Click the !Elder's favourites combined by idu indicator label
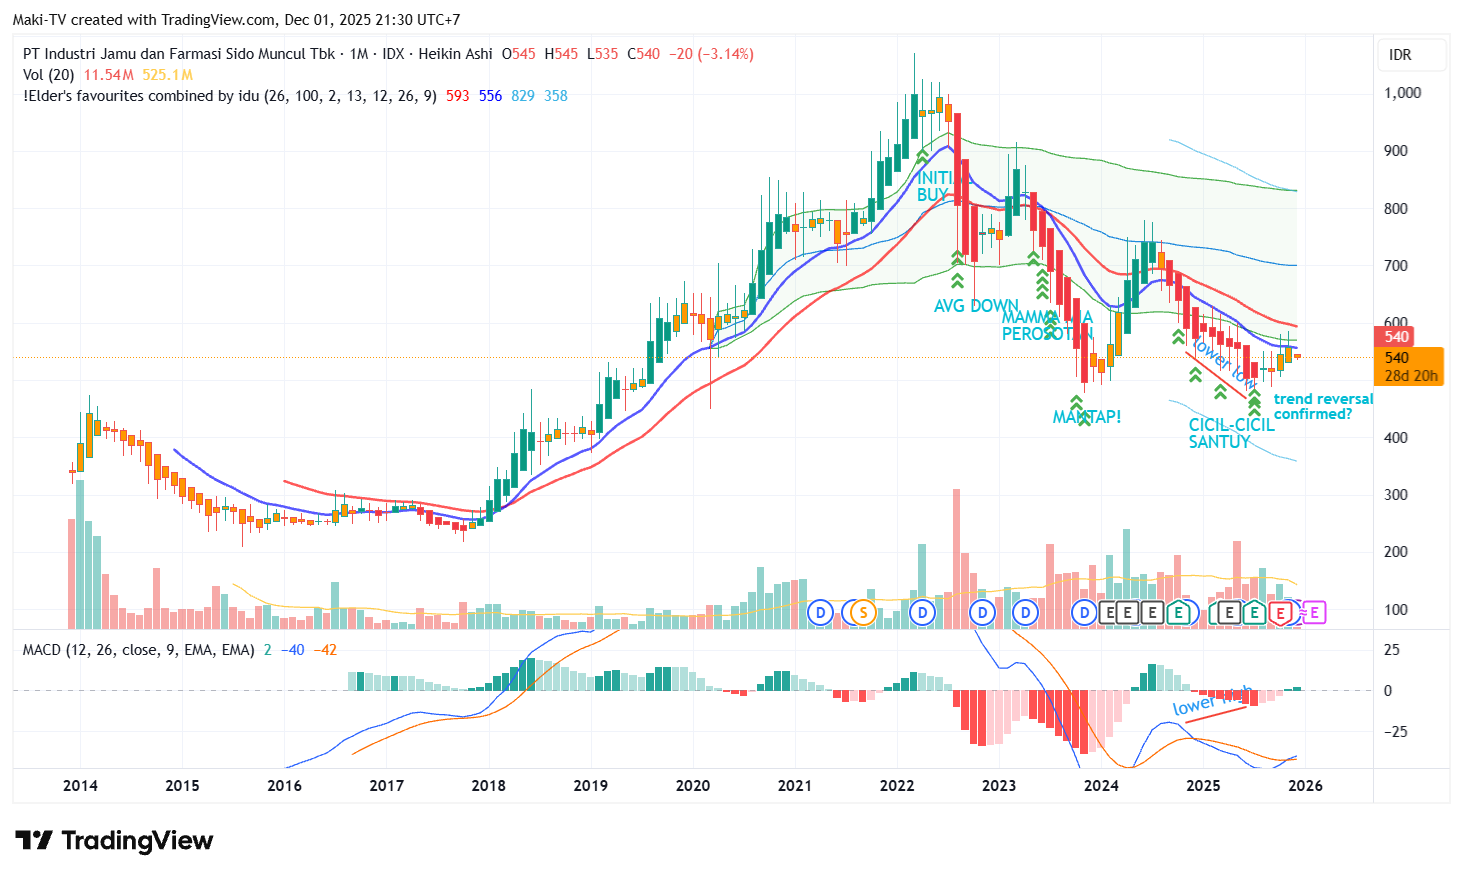Image resolution: width=1463 pixels, height=878 pixels. coord(230,96)
